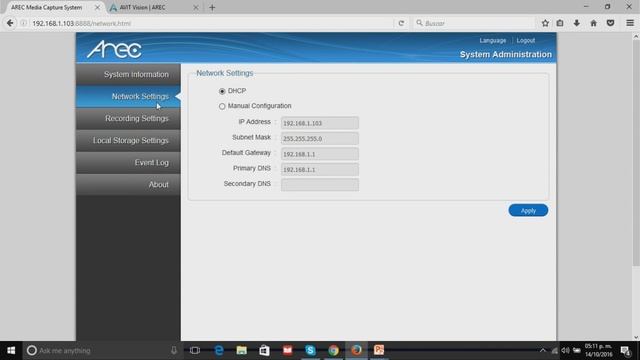Switch to the AREC Media Capture System tab
Viewport: 640px width, 360px height.
tap(47, 7)
